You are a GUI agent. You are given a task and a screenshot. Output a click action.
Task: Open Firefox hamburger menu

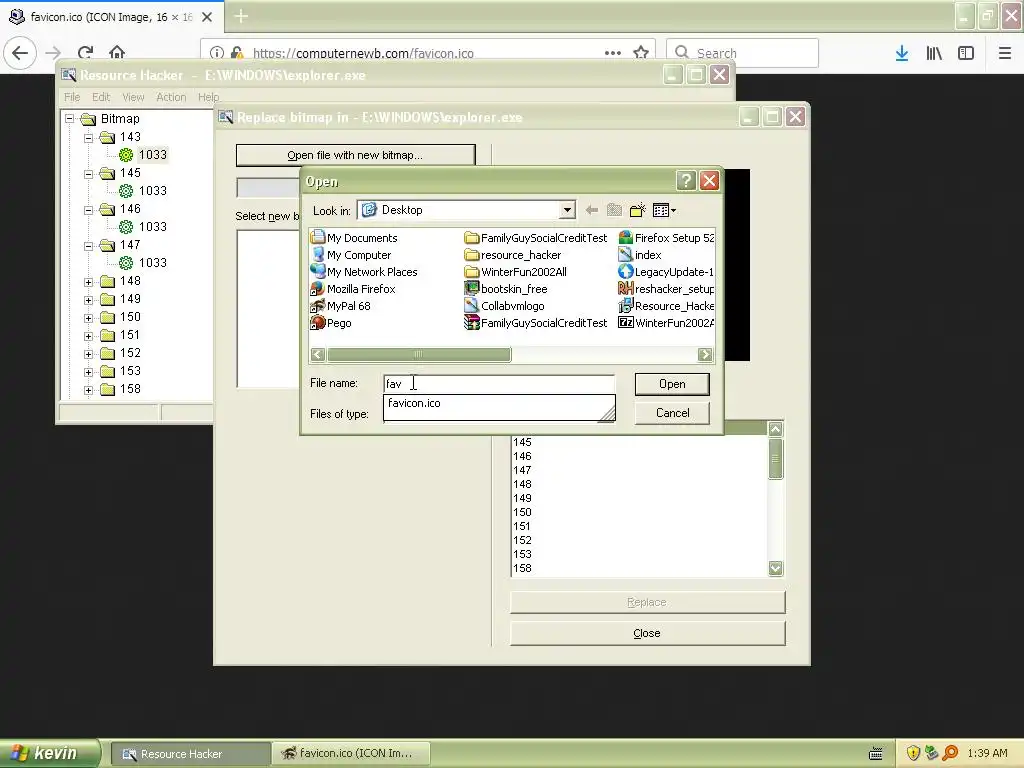tap(1005, 53)
